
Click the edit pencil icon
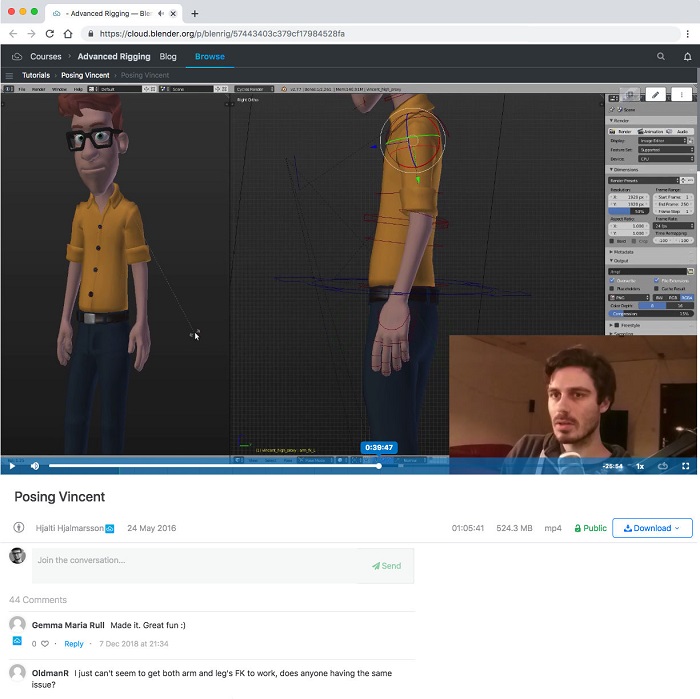[656, 94]
